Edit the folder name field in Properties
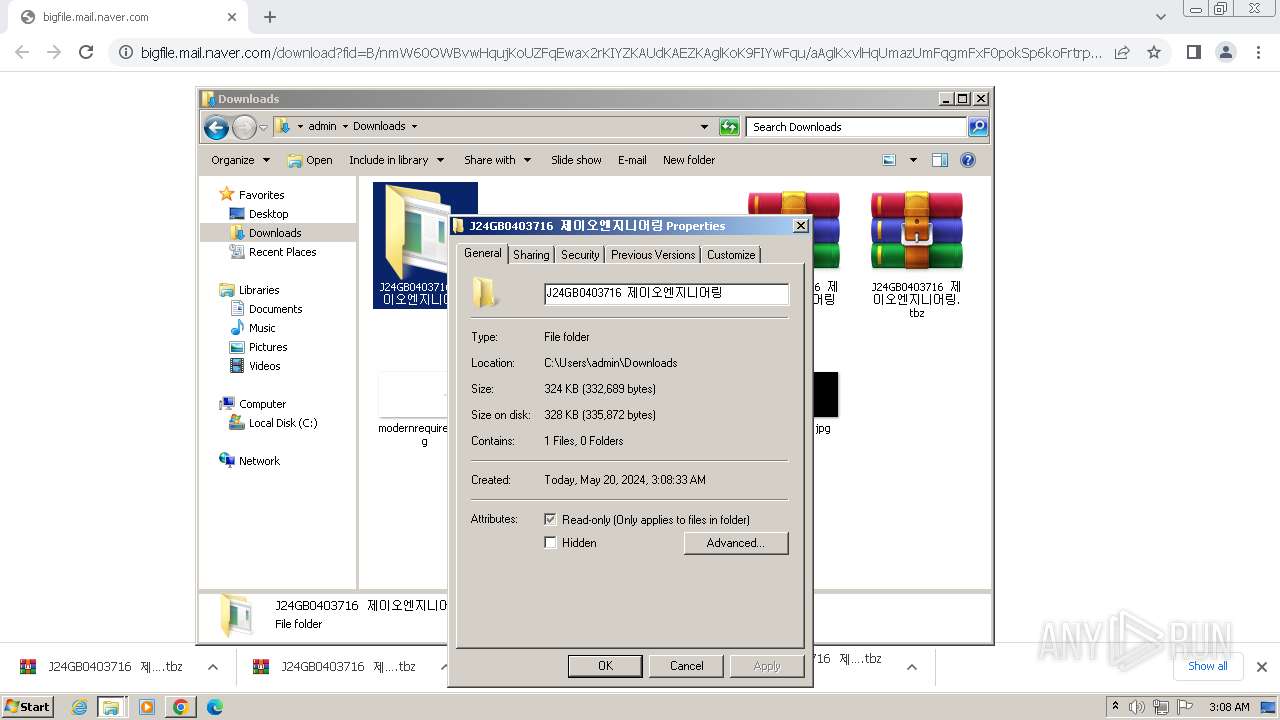The image size is (1280, 720). click(x=666, y=293)
